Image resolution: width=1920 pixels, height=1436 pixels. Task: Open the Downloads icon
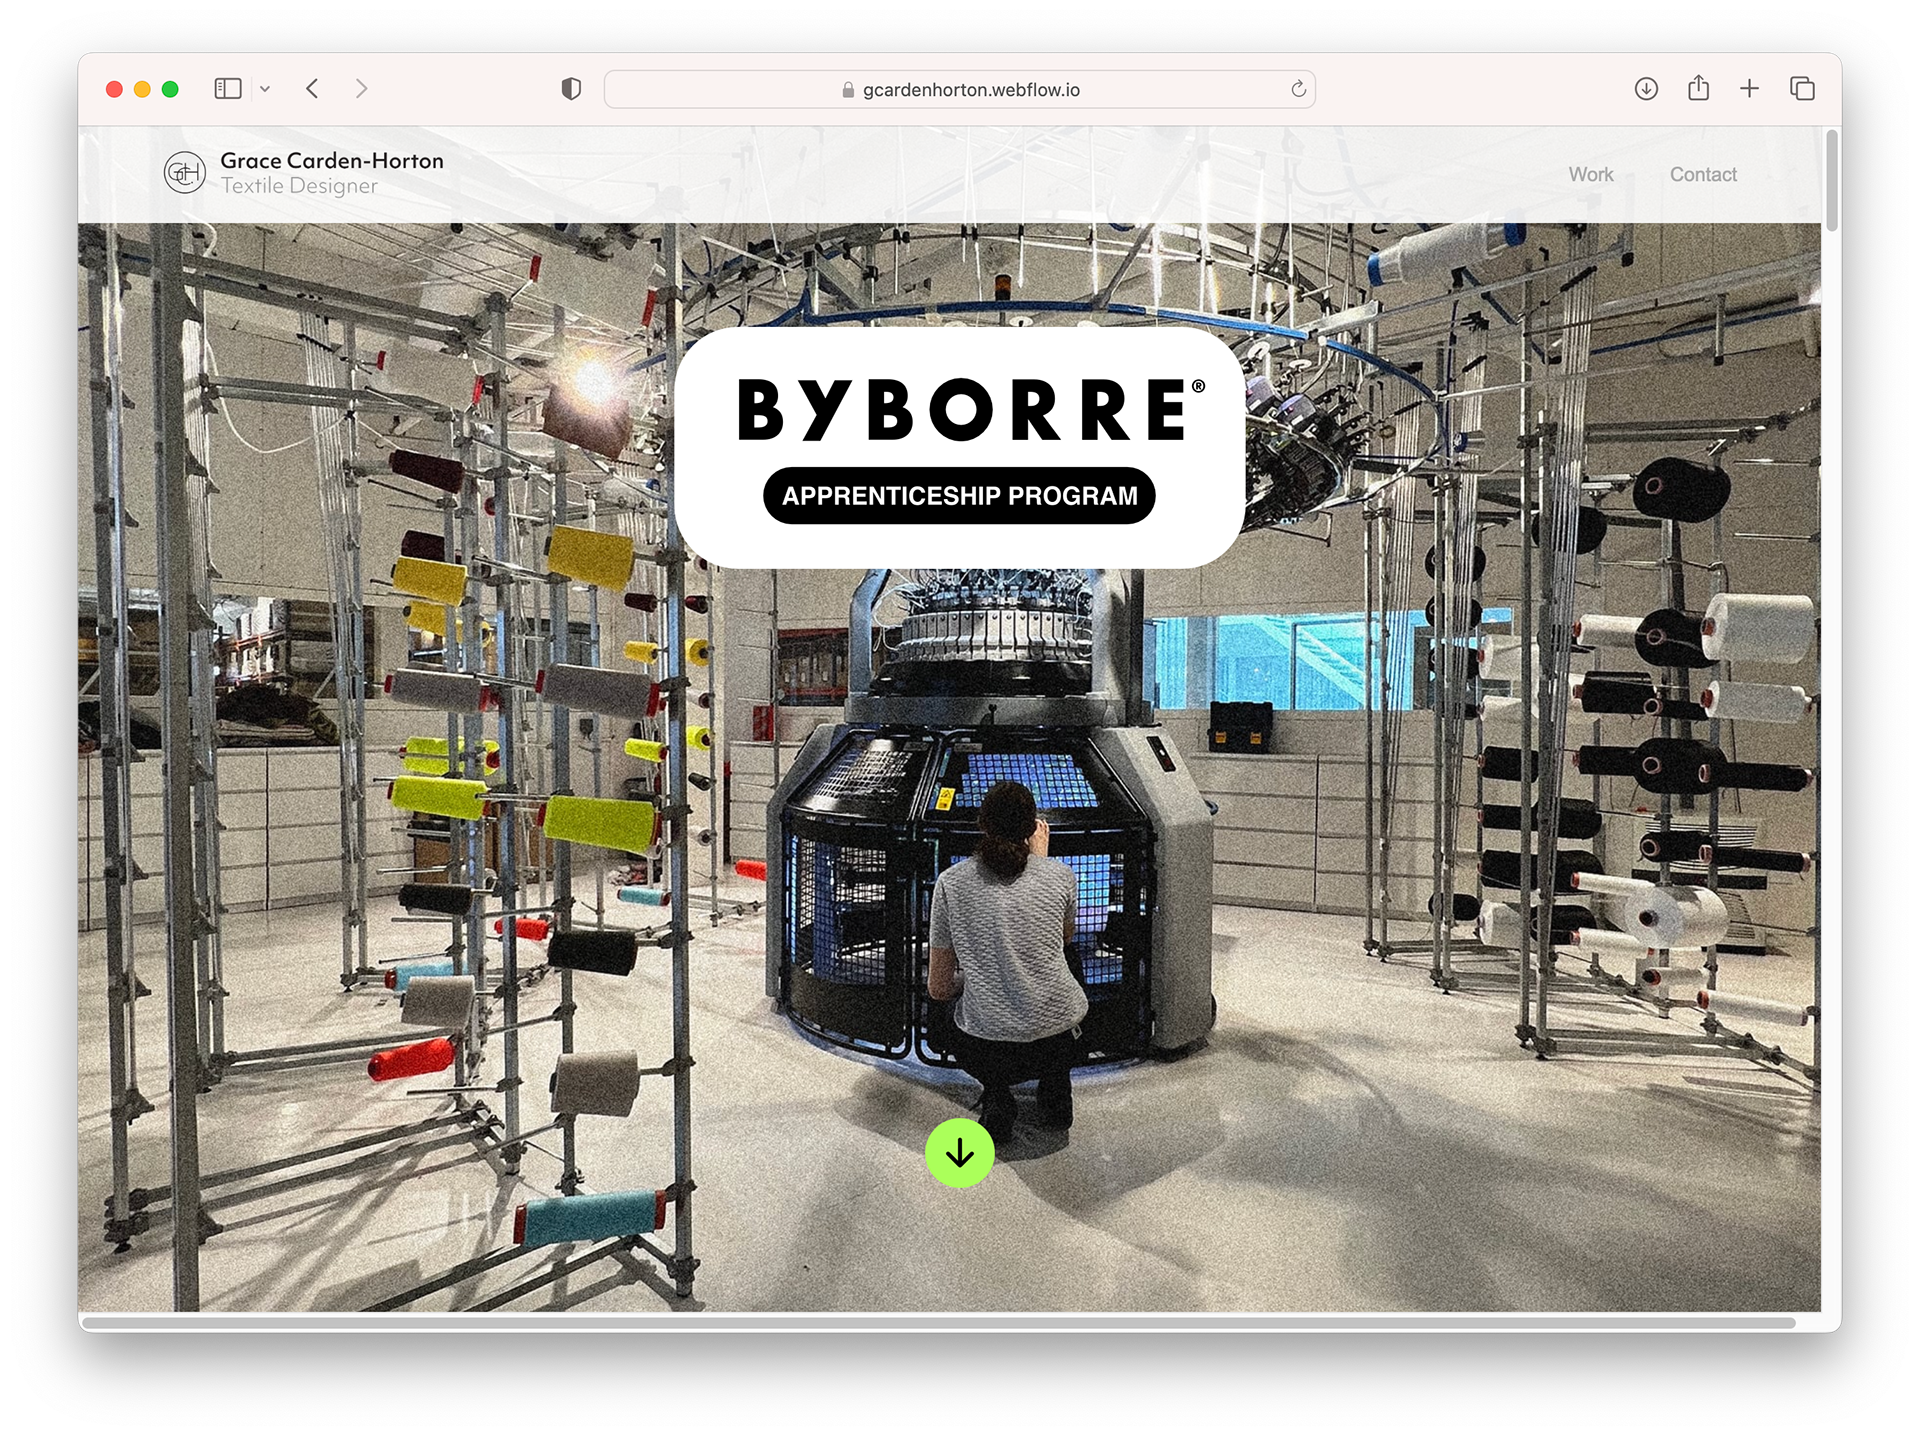(x=1646, y=89)
